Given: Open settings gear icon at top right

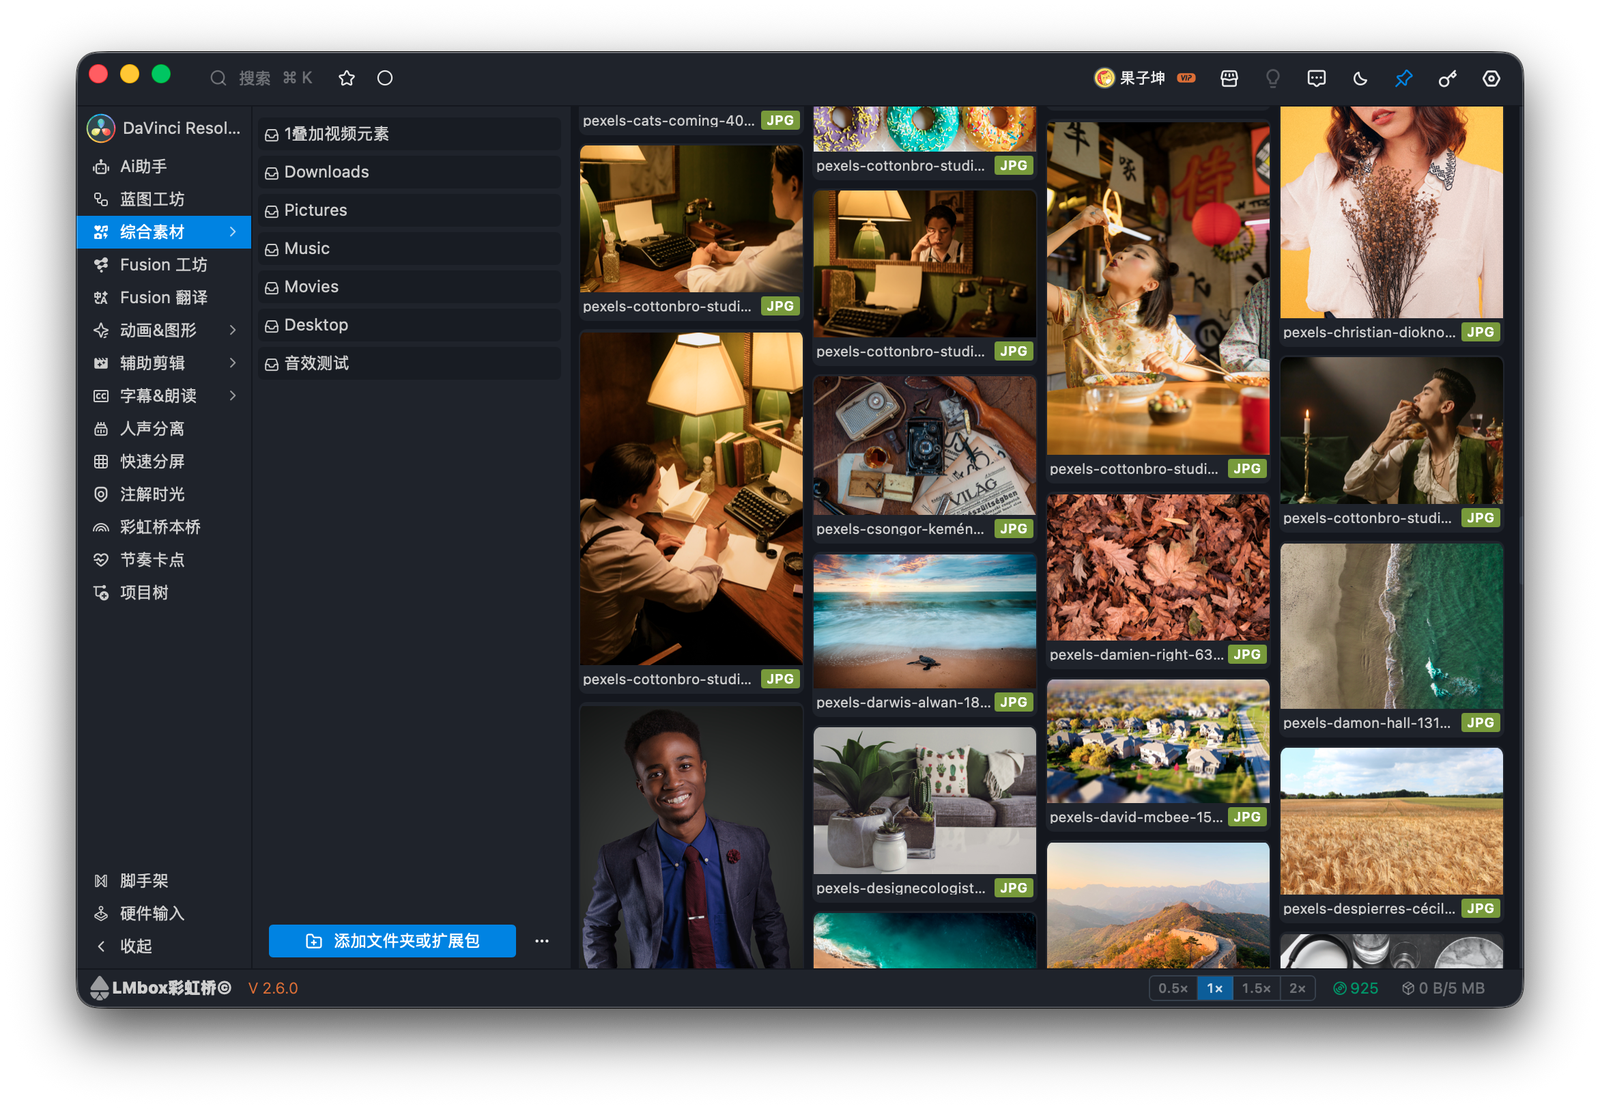Looking at the screenshot, I should click(x=1491, y=78).
